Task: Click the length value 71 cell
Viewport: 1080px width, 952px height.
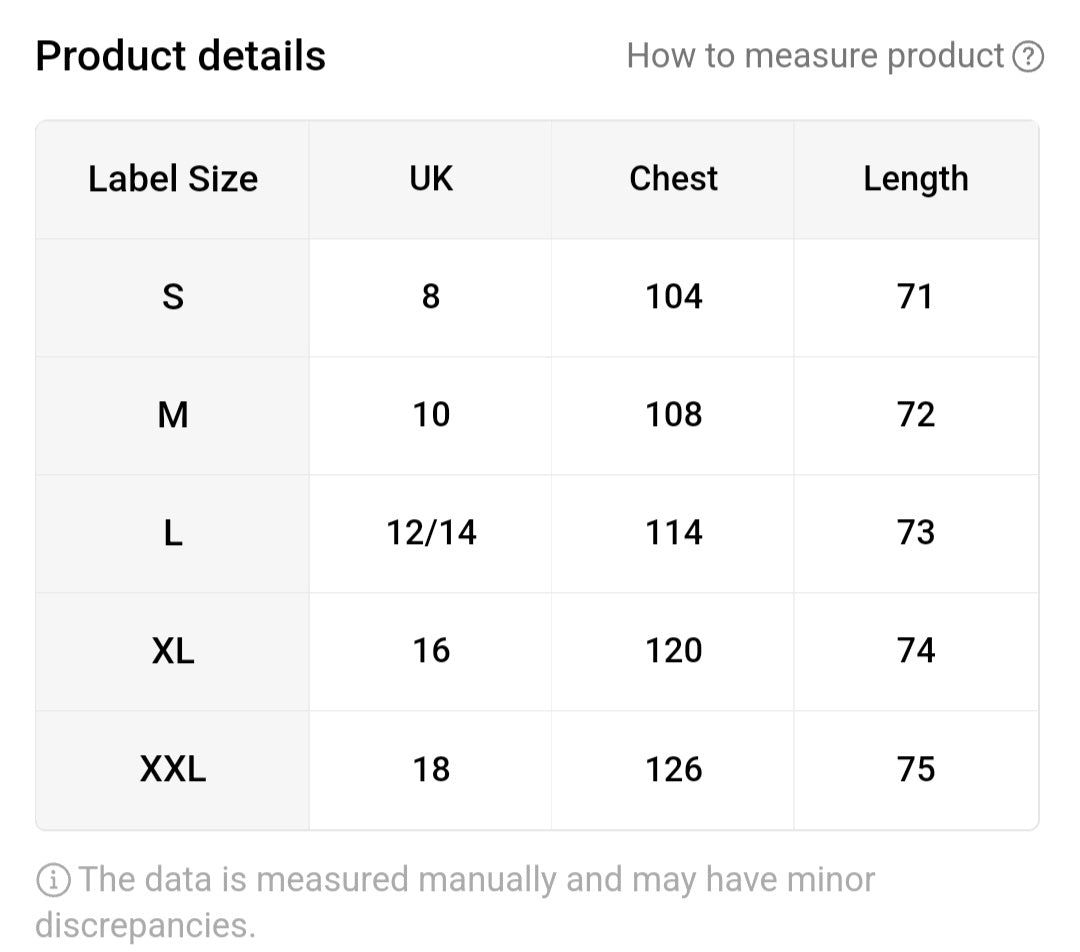Action: pyautogui.click(x=916, y=298)
